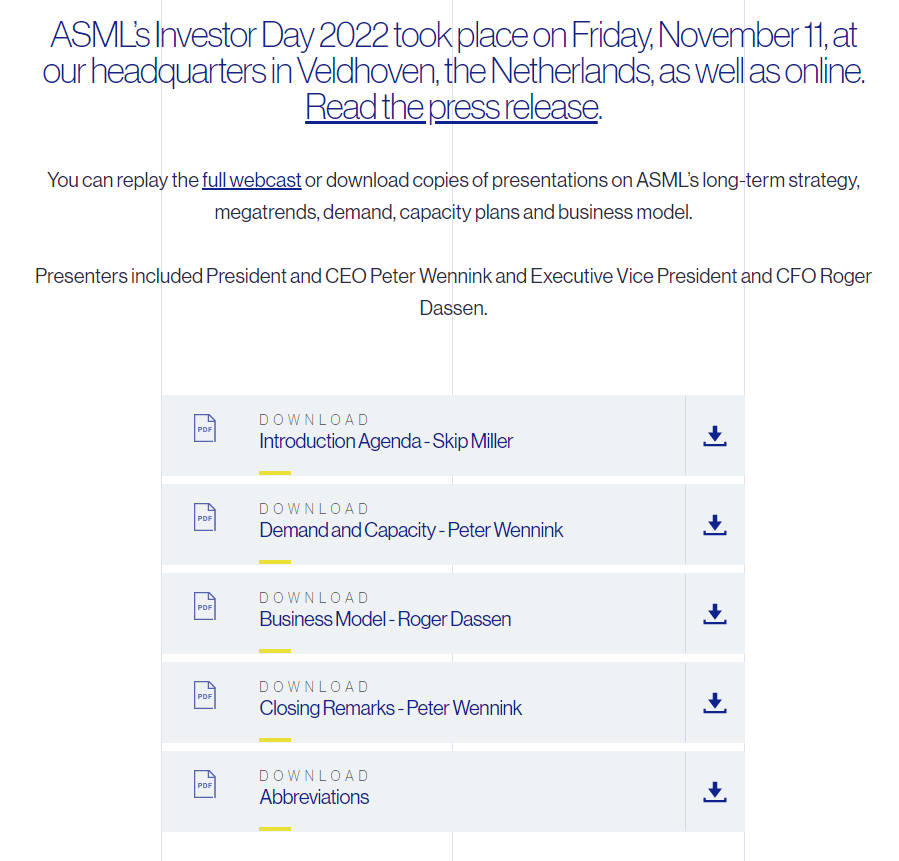Click DOWNLOAD label above Introduction Agenda
The image size is (899, 861).
[314, 420]
